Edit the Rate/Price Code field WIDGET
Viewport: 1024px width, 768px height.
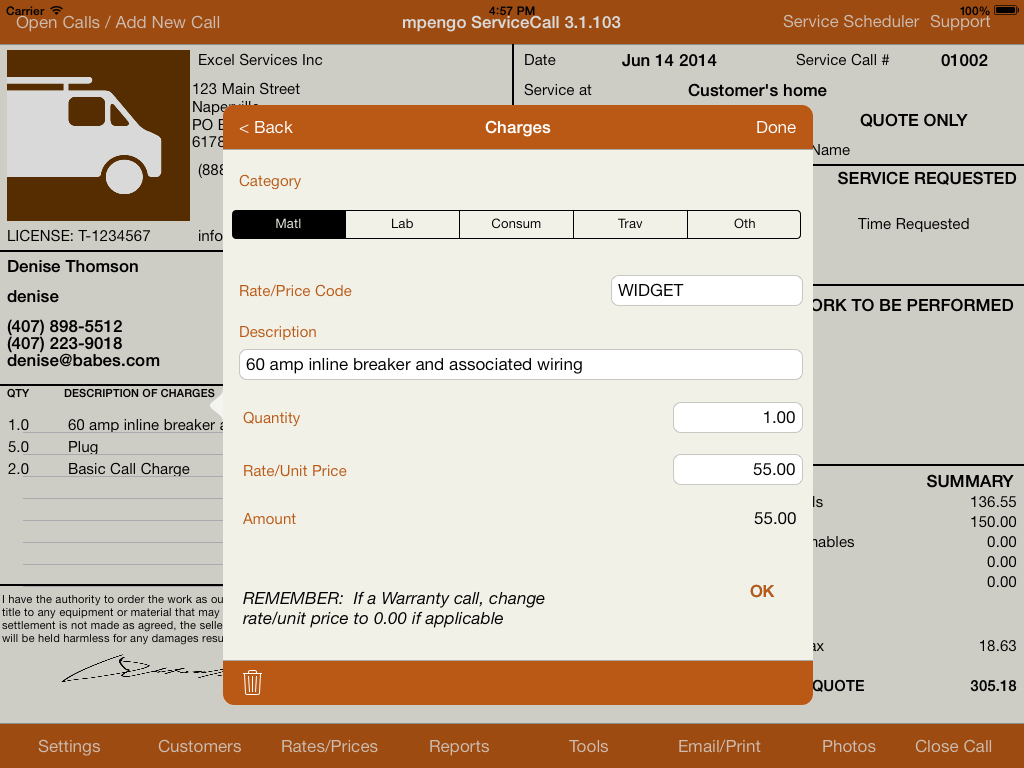pyautogui.click(x=706, y=291)
